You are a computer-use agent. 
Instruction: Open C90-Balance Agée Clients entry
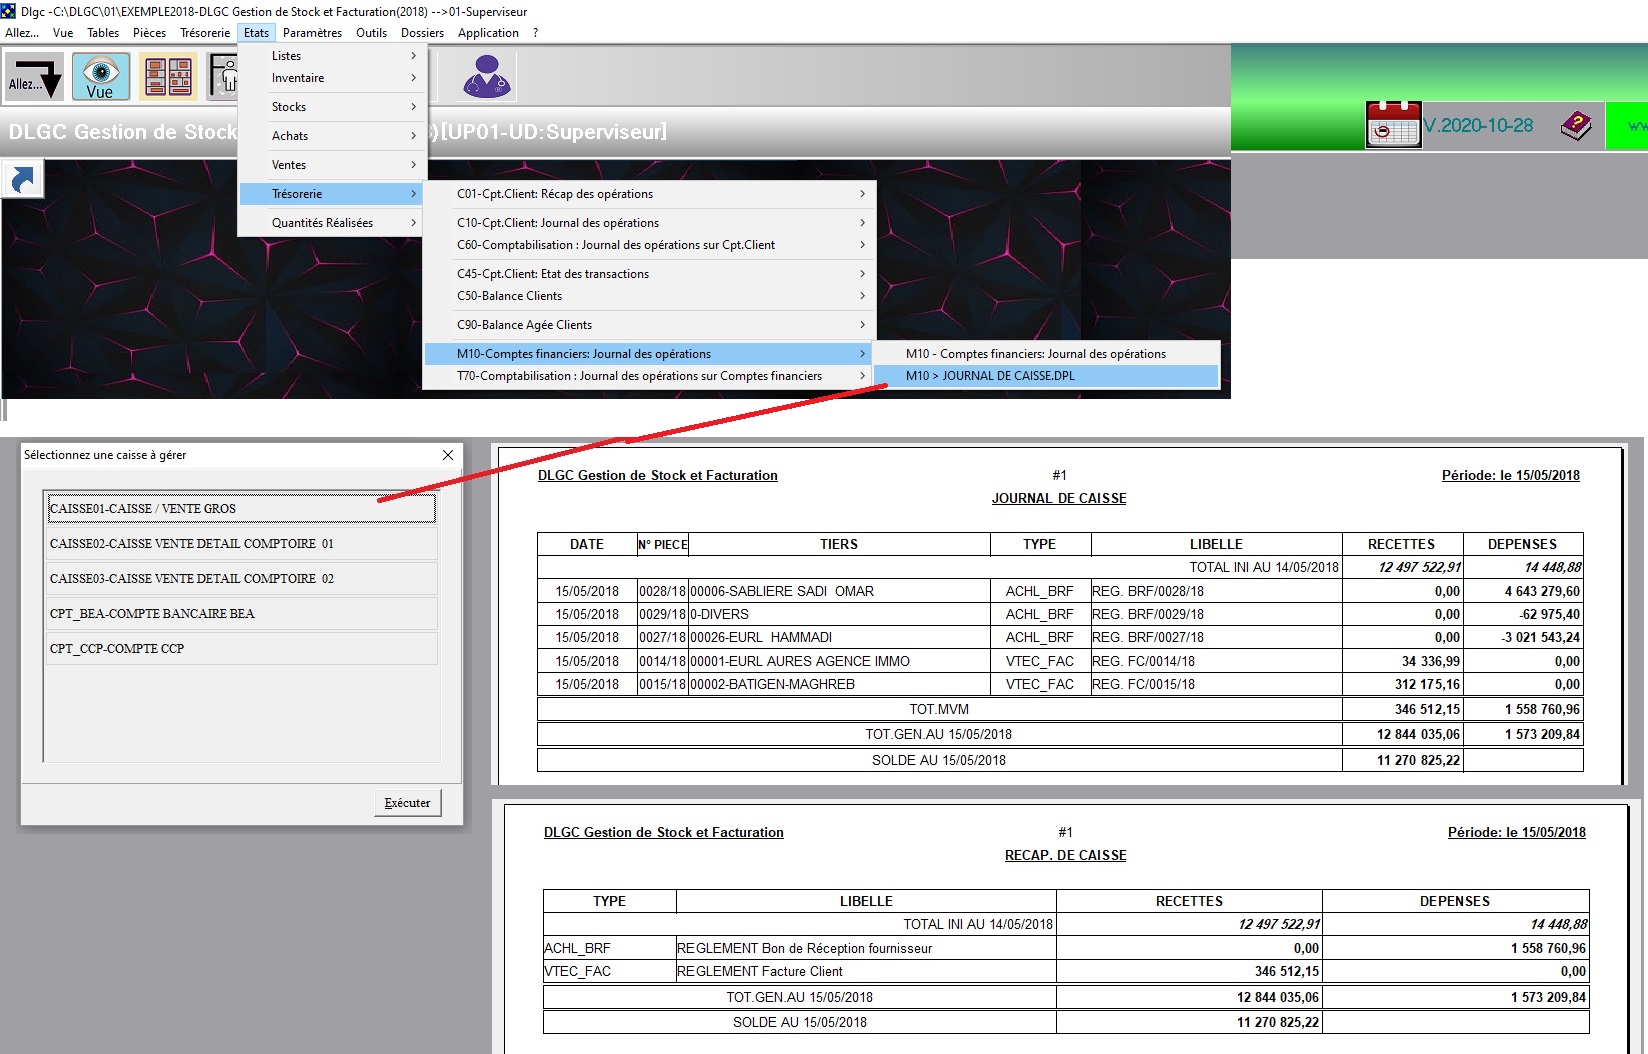pos(649,325)
